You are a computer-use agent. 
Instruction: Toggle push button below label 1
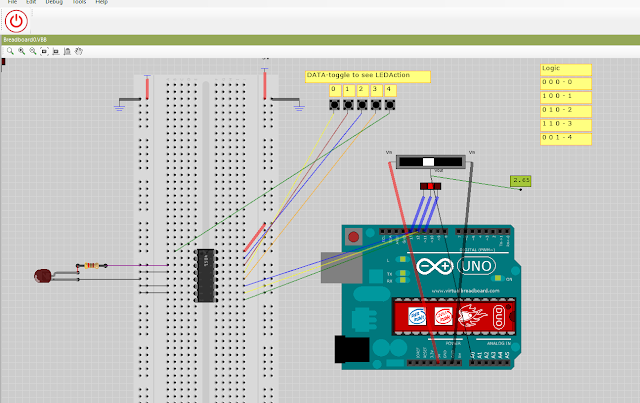[x=348, y=105]
